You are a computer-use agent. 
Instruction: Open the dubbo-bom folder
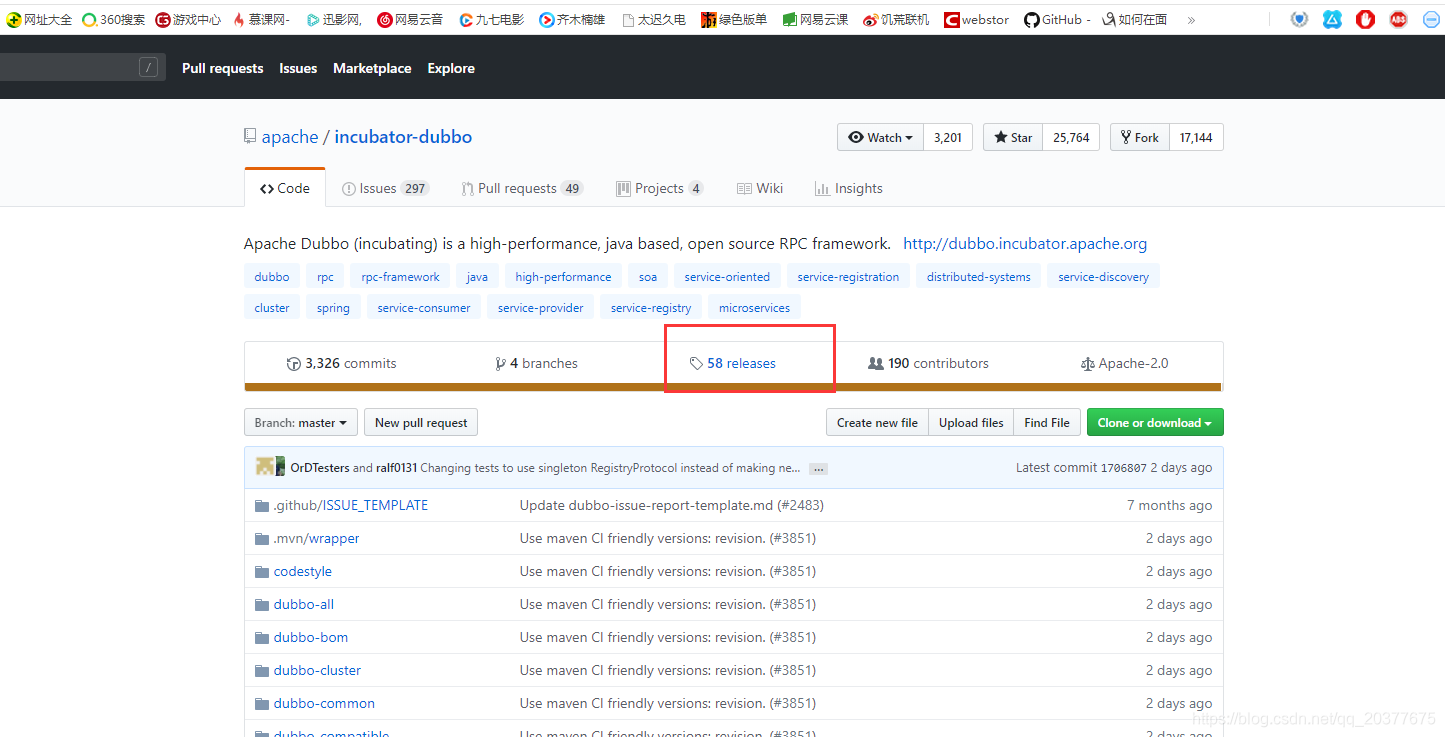tap(311, 637)
